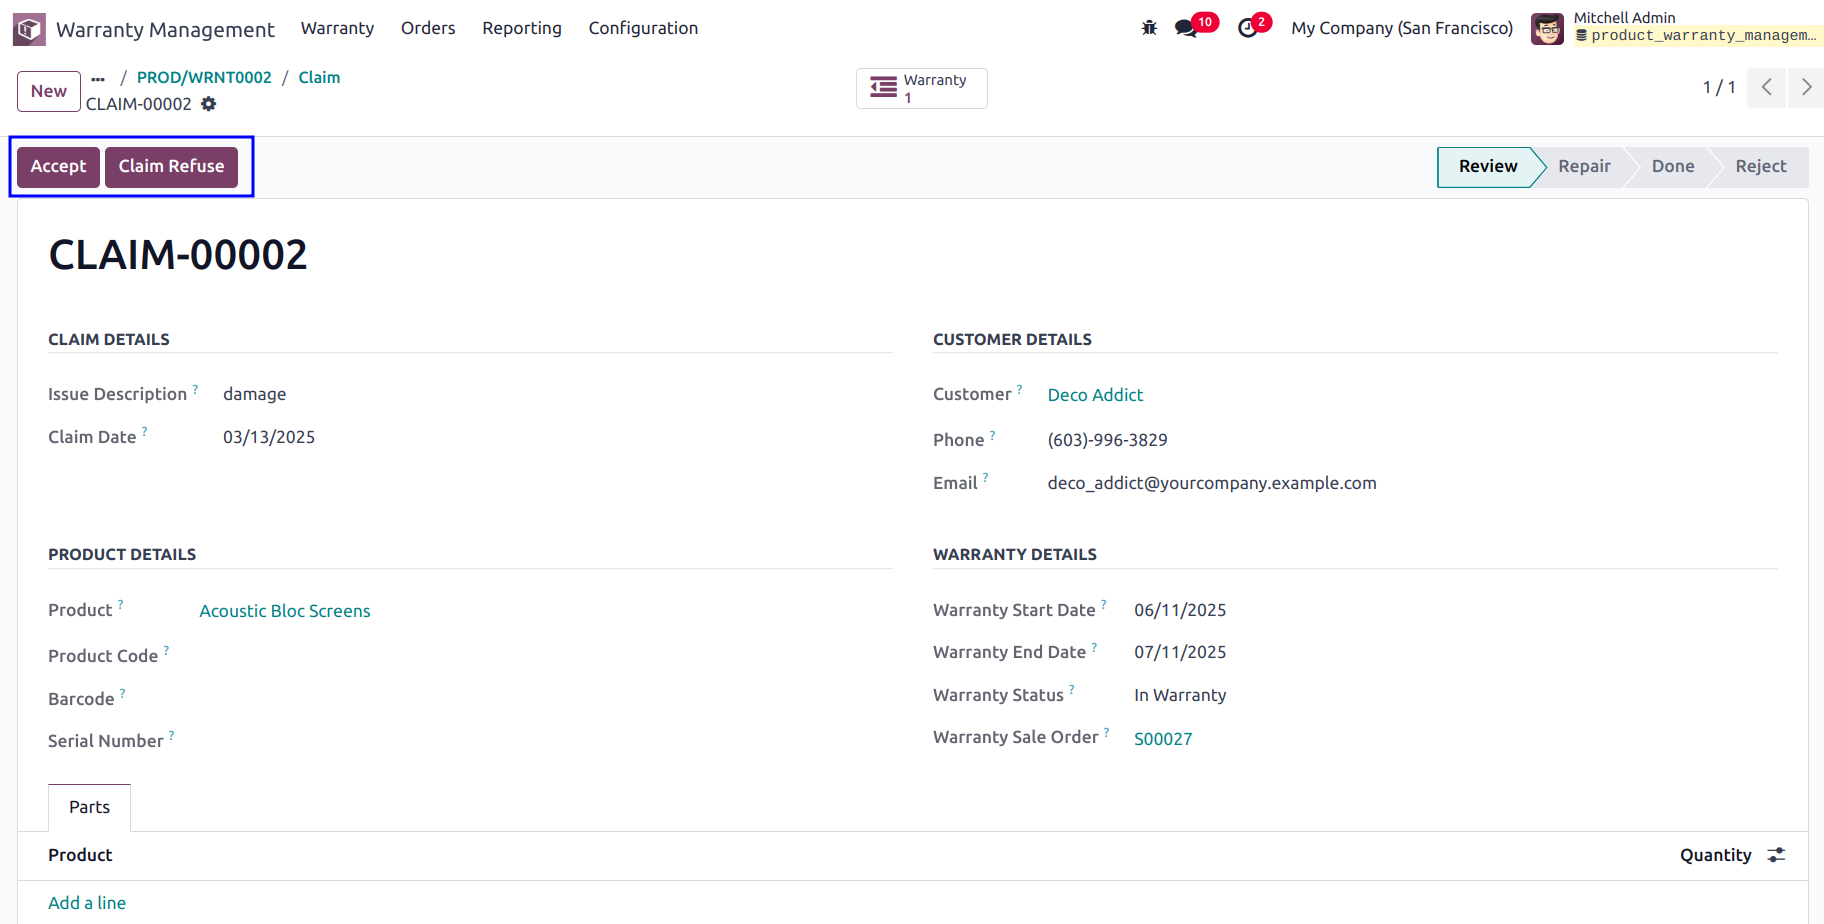The image size is (1824, 924).
Task: Click the Claim Refuse button
Action: (x=171, y=167)
